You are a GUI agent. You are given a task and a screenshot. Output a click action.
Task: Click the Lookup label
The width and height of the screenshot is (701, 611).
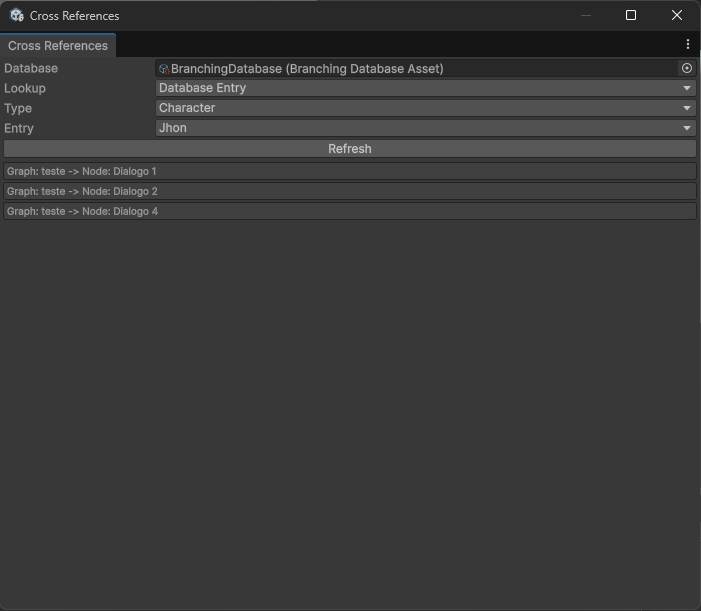(25, 88)
